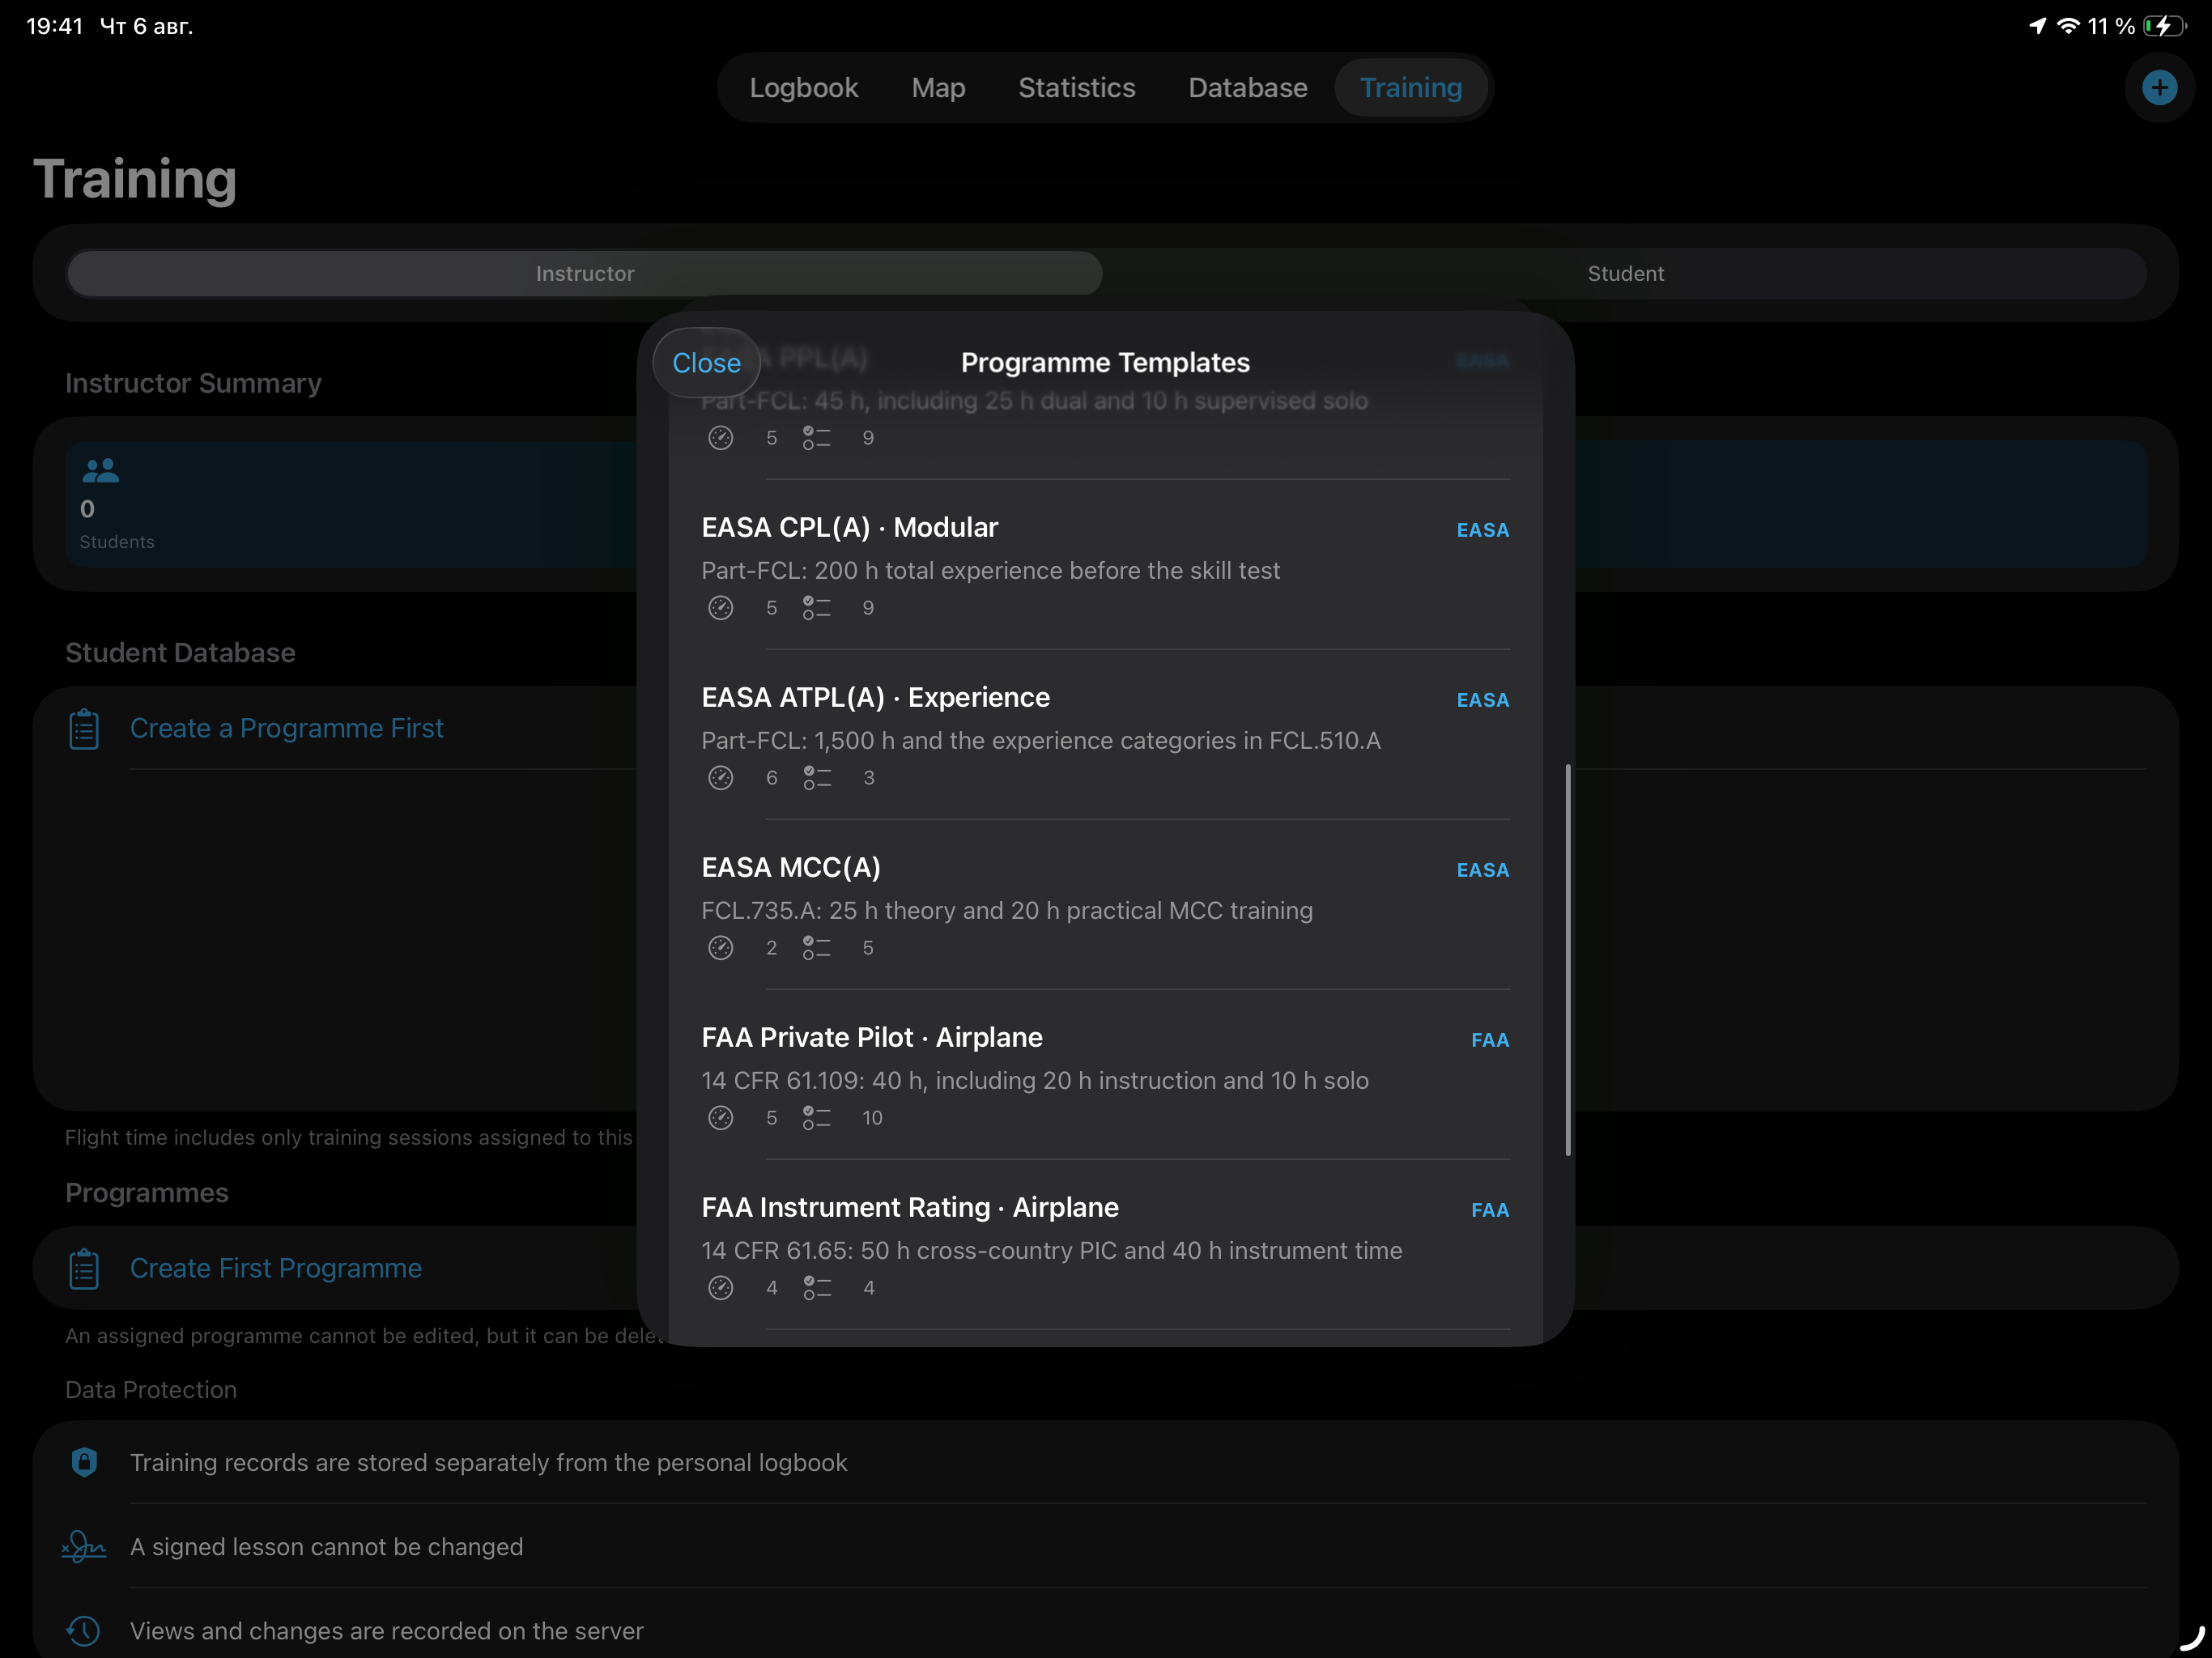Screen dimensions: 2212x1658
Task: Click the gauge icon in the PPL(A) row
Action: coord(720,438)
